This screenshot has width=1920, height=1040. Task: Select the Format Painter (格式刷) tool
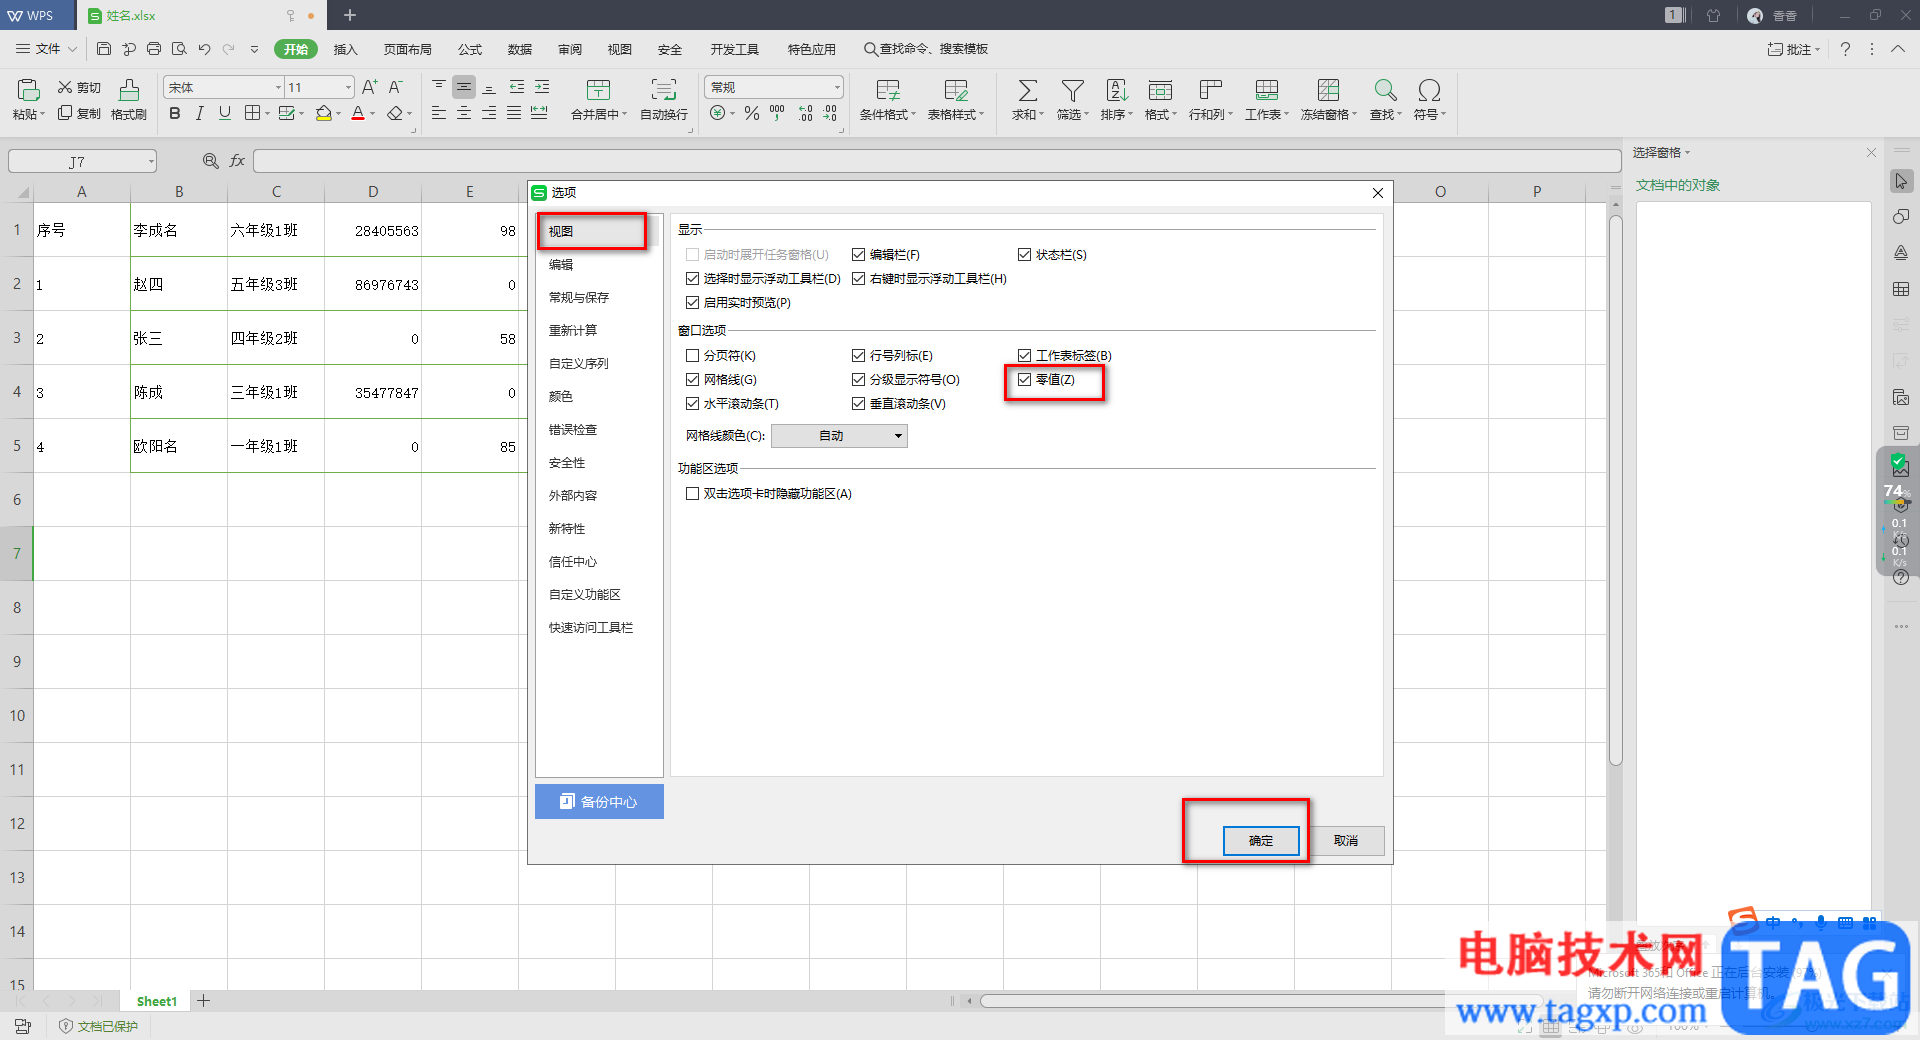(129, 100)
